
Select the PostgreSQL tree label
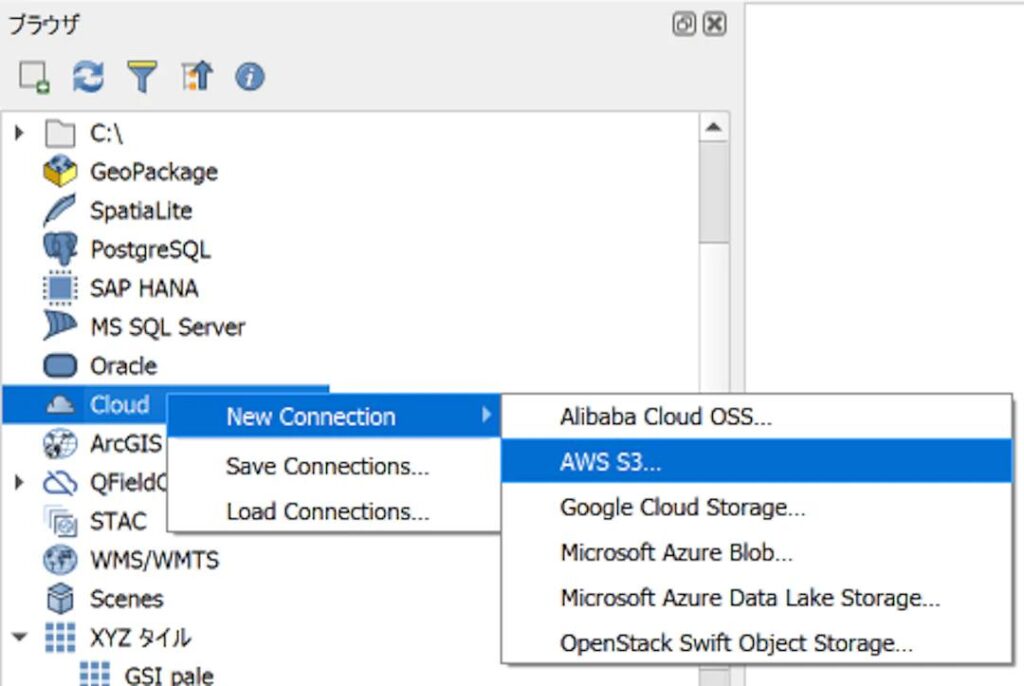click(150, 250)
